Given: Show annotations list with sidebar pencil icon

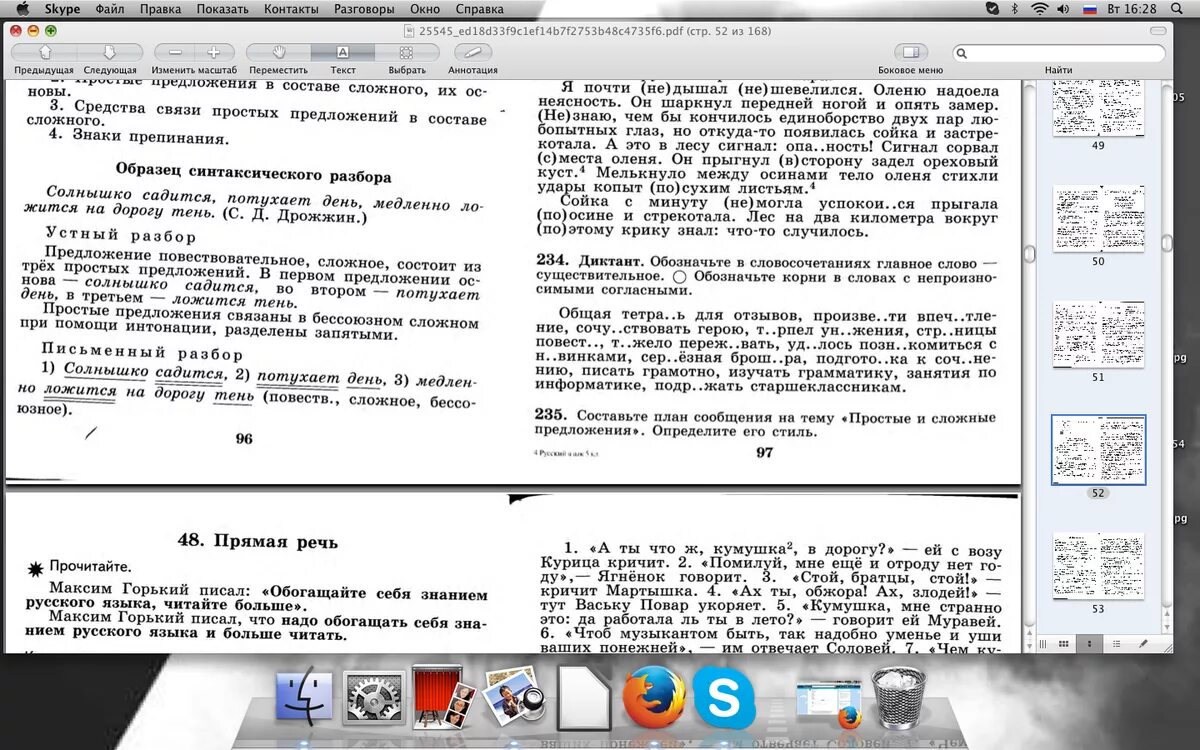Looking at the screenshot, I should pyautogui.click(x=1144, y=643).
